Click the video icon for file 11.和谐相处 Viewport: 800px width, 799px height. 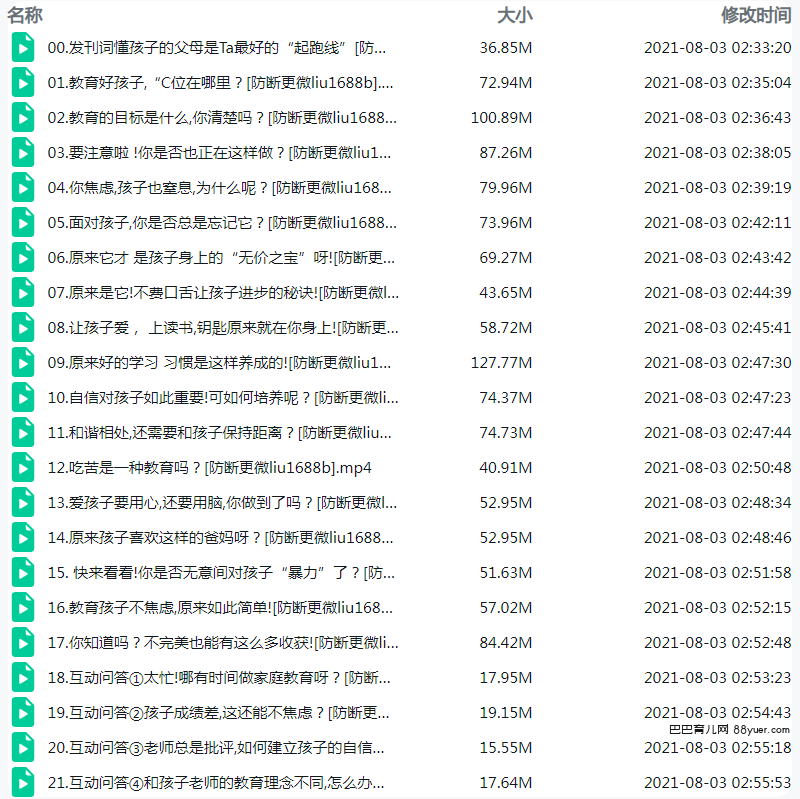pos(23,433)
